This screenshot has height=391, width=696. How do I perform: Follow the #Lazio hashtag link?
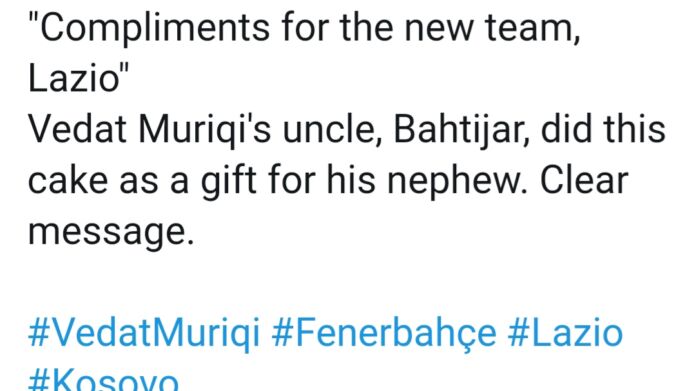(566, 333)
